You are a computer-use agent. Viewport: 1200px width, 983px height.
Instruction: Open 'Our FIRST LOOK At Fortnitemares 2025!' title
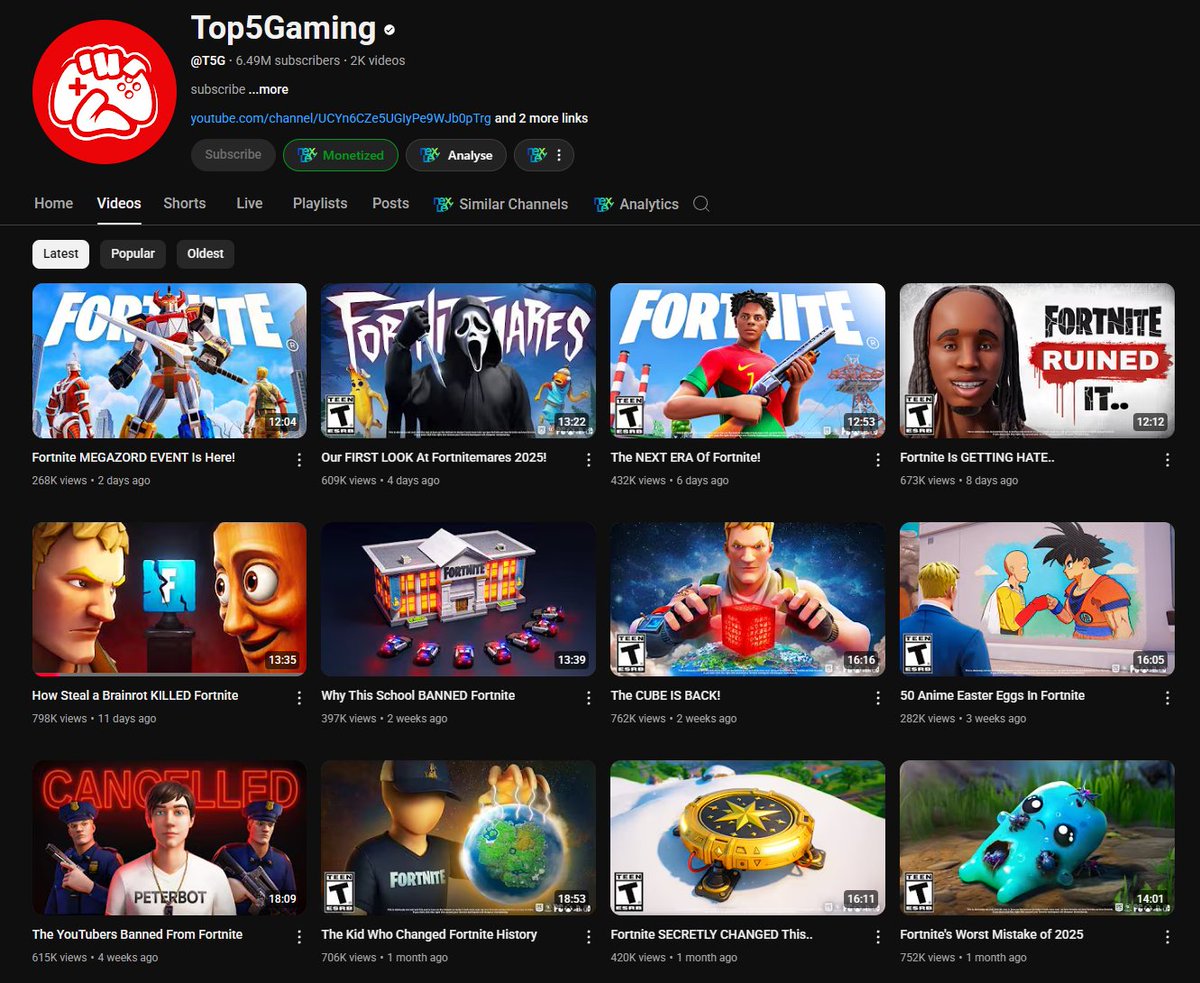434,457
